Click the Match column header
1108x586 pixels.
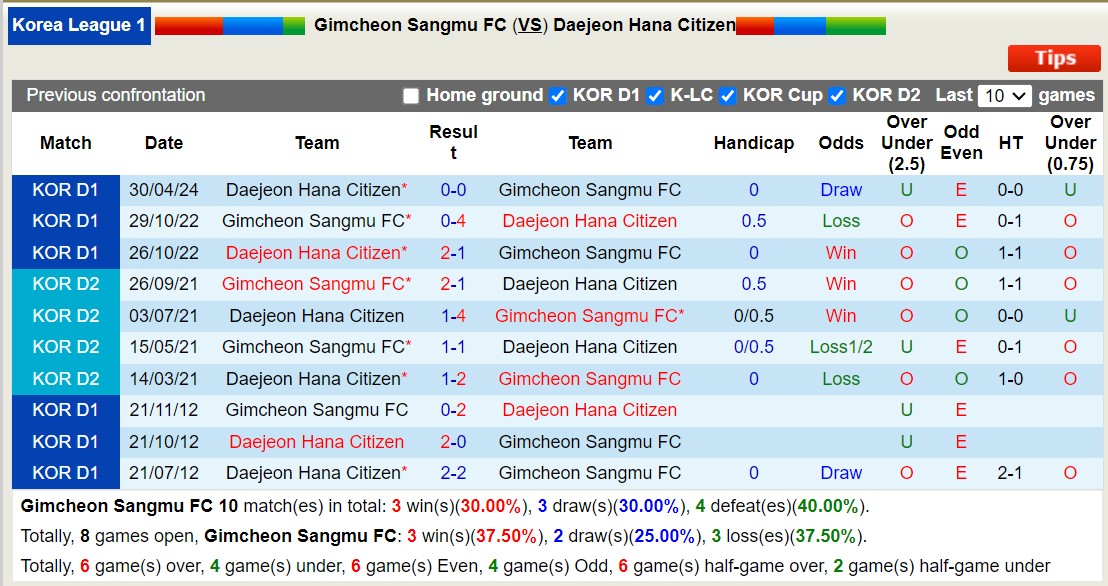tap(65, 143)
